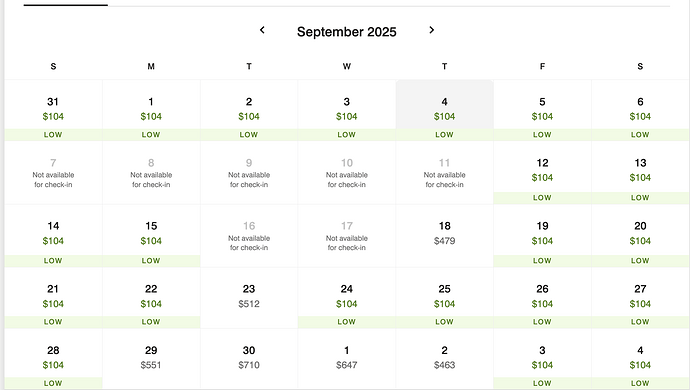This screenshot has height=390, width=690.
Task: Choose September 27 at $104
Action: 640,298
